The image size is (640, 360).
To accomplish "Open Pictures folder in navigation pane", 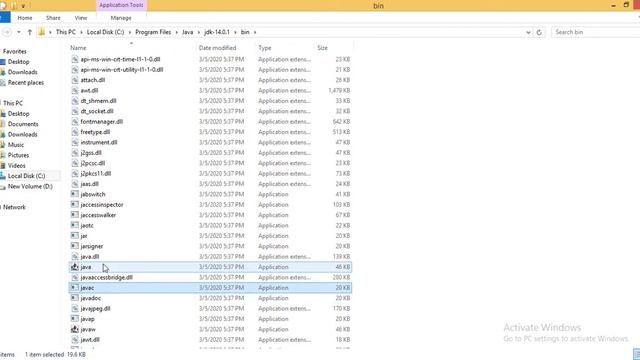I will 18,155.
